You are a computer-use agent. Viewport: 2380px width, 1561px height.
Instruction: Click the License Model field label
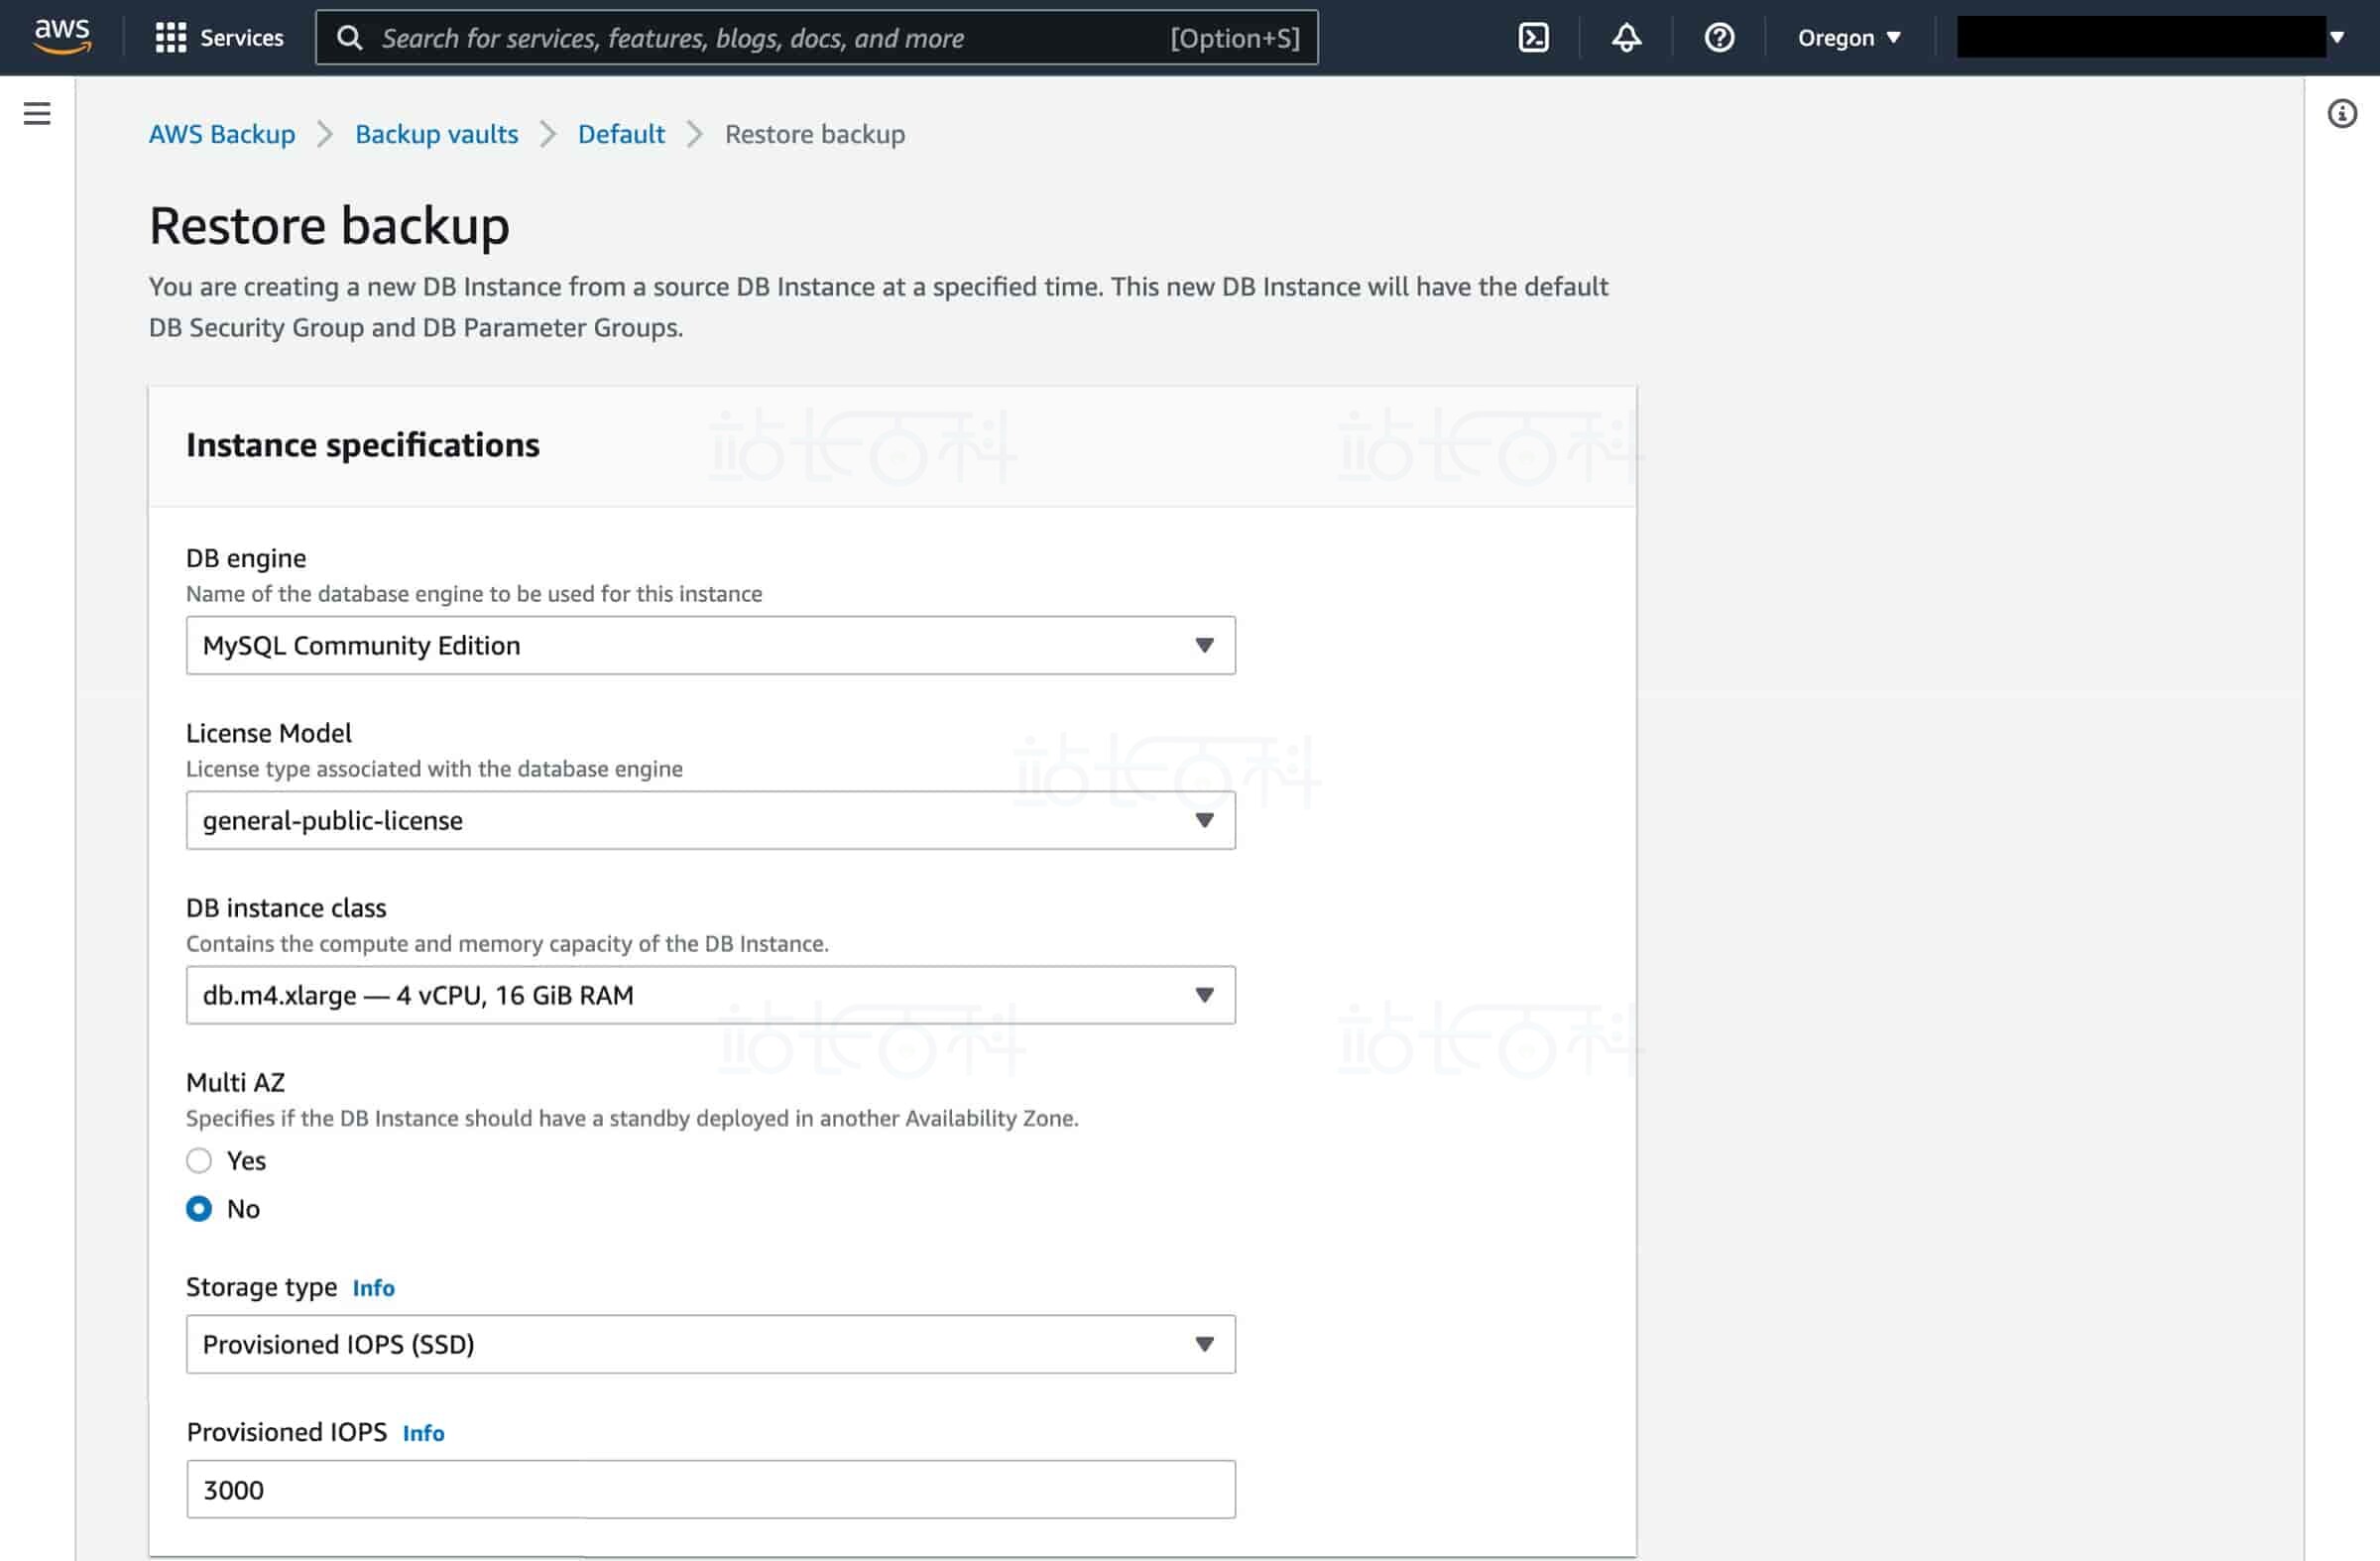269,733
